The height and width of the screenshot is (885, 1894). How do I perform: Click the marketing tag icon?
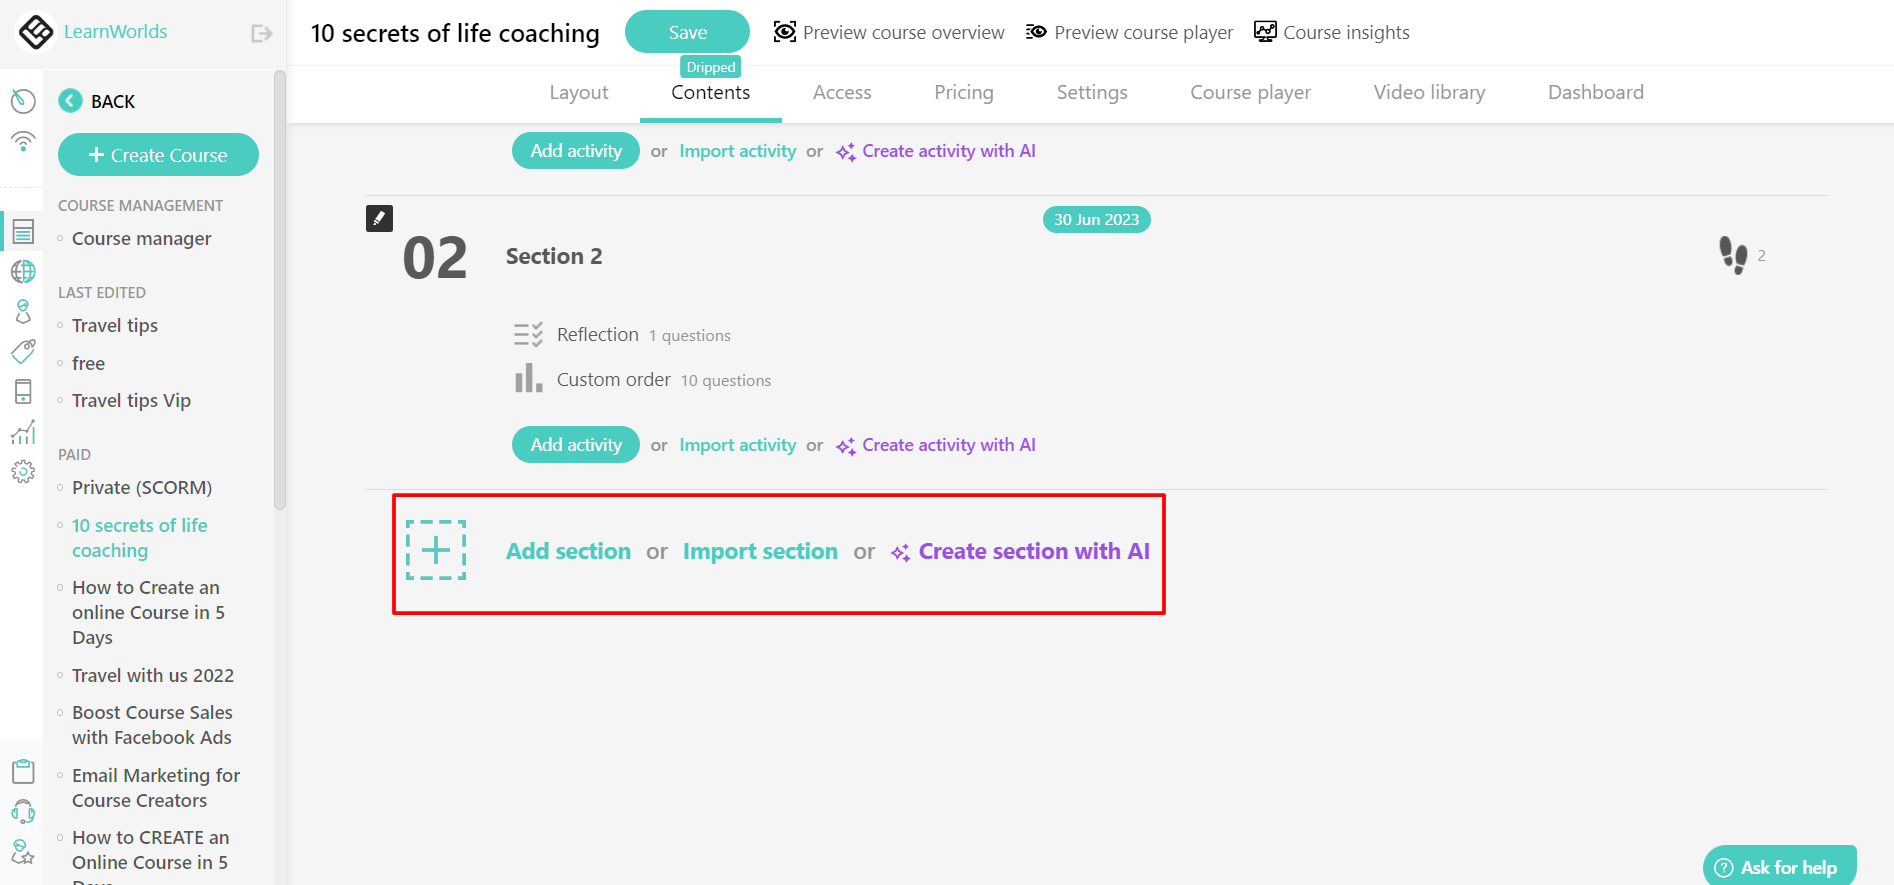point(23,351)
